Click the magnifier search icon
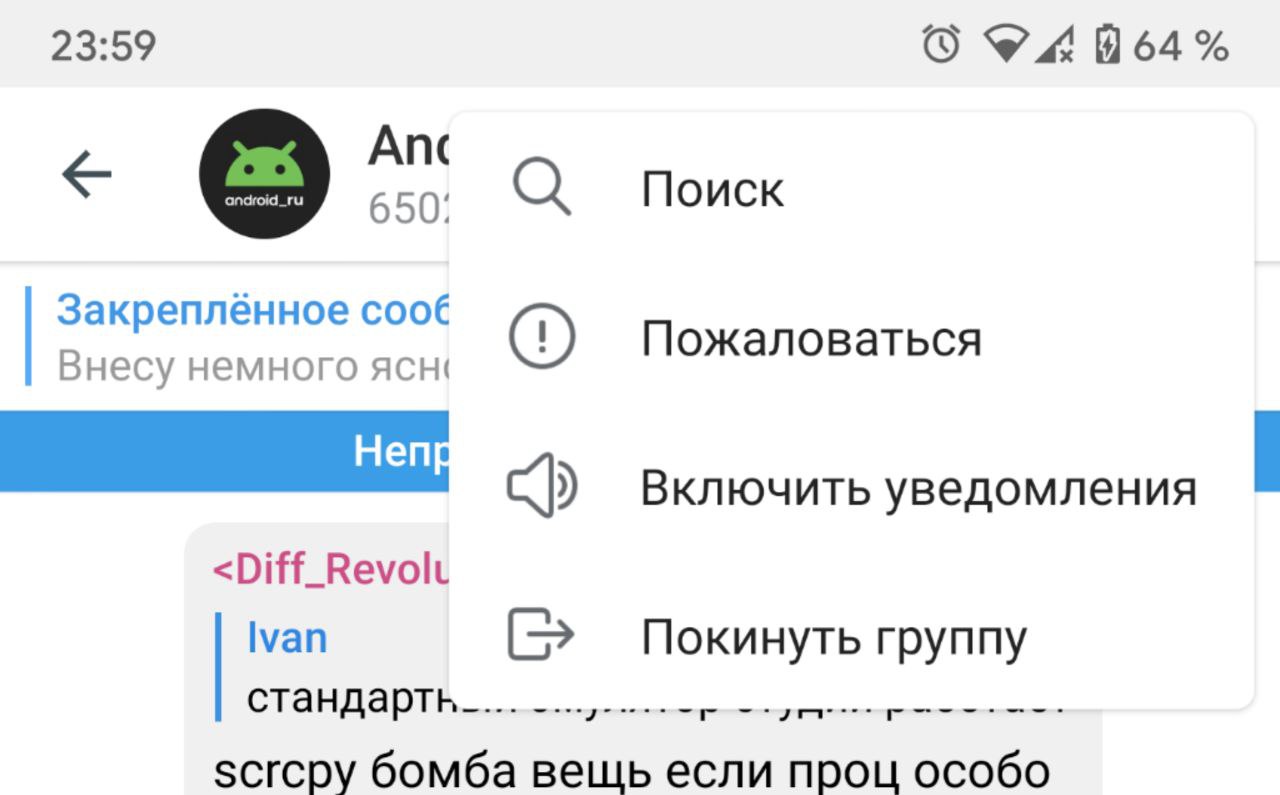1280x795 pixels. click(x=541, y=187)
